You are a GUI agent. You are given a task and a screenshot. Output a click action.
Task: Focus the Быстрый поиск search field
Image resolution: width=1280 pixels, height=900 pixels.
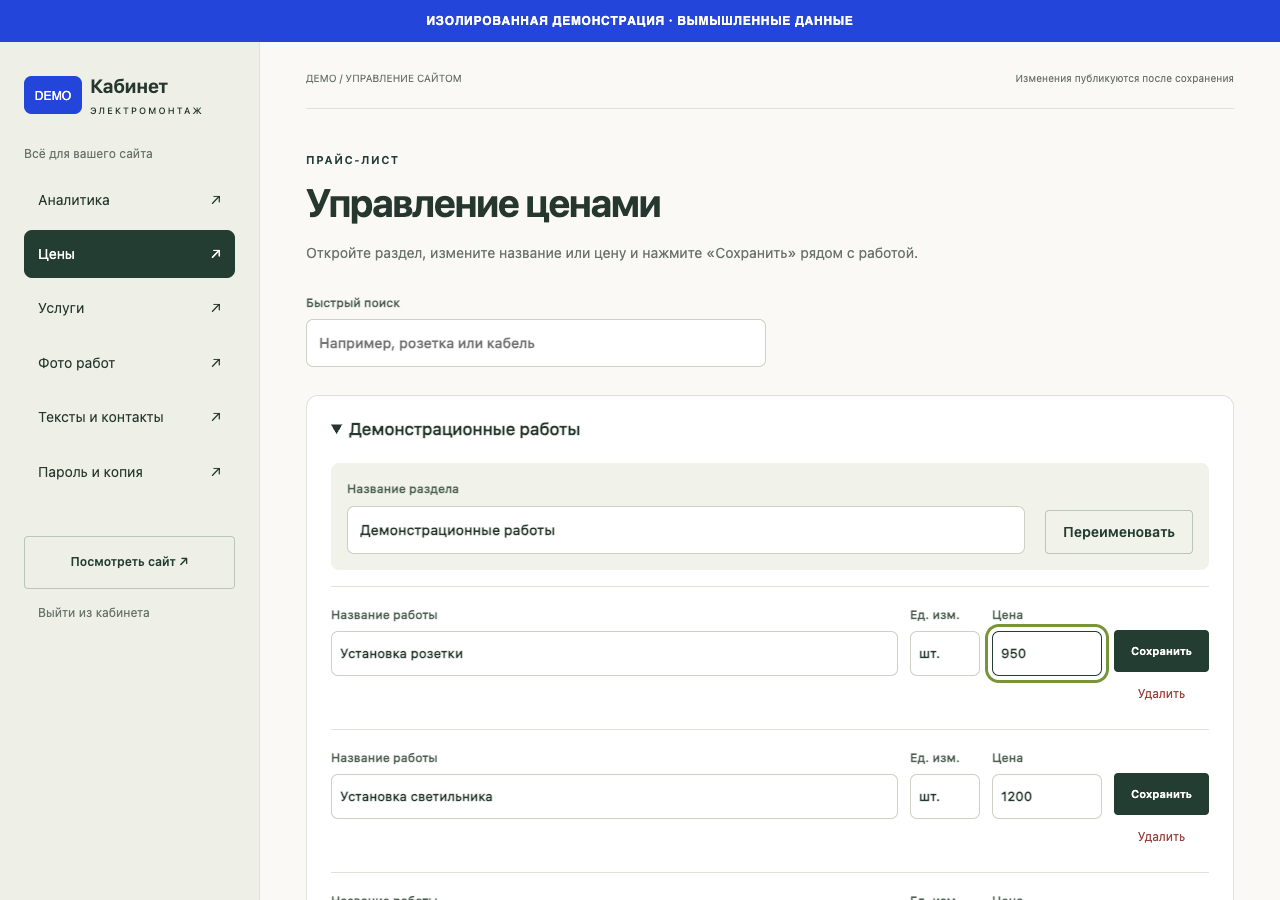[536, 343]
